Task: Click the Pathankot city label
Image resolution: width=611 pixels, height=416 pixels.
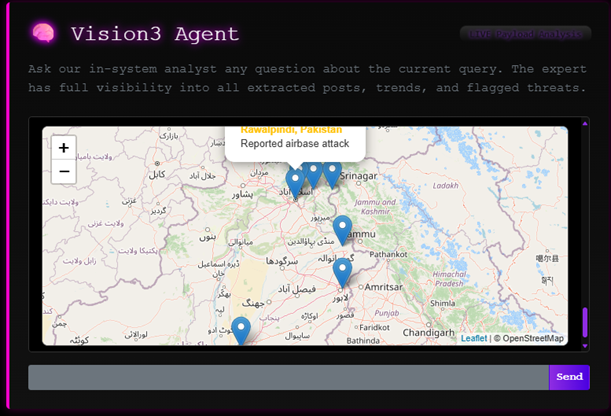Action: click(388, 254)
